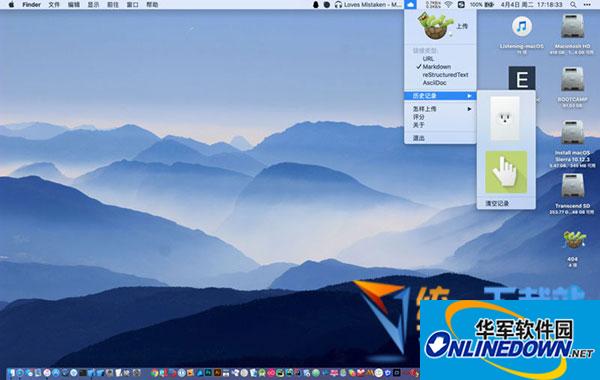This screenshot has width=600, height=380.
Task: Click the date and time in menu bar
Action: (x=532, y=5)
